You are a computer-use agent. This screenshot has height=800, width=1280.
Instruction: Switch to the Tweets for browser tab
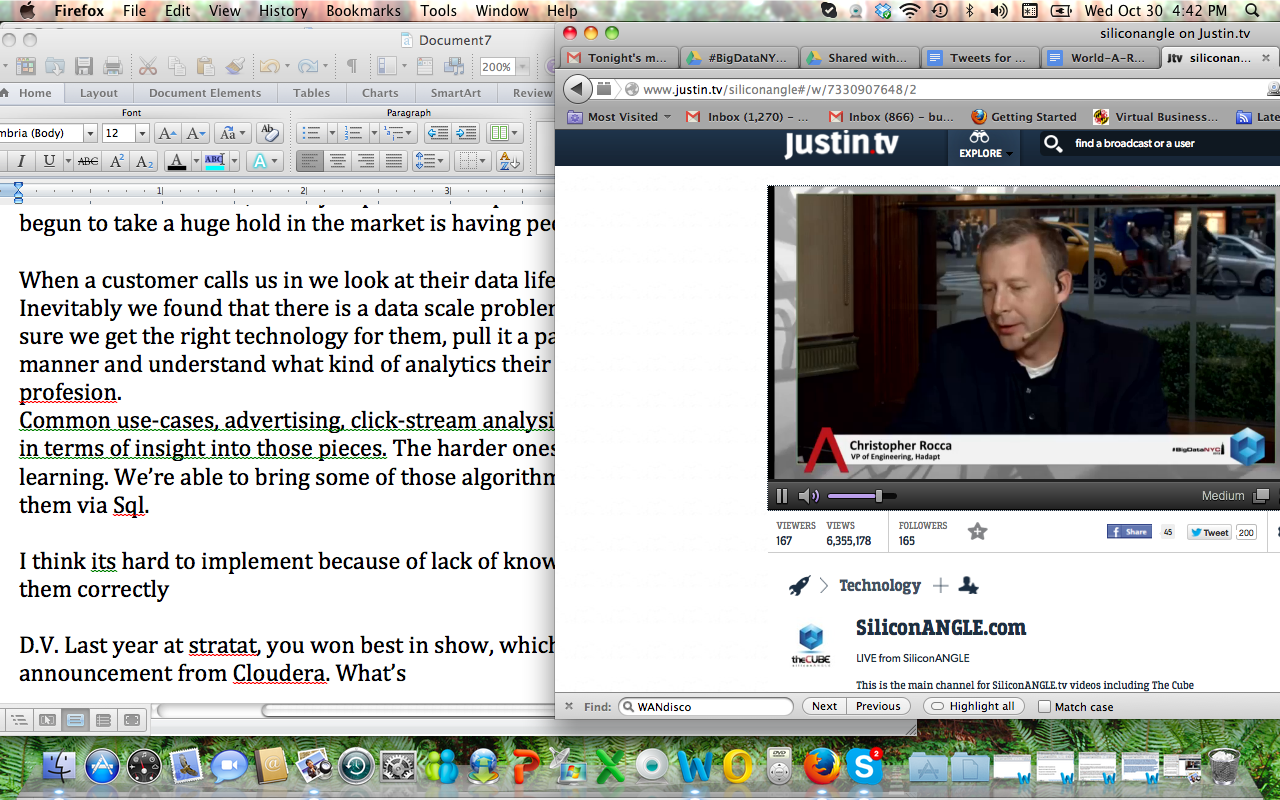point(978,58)
